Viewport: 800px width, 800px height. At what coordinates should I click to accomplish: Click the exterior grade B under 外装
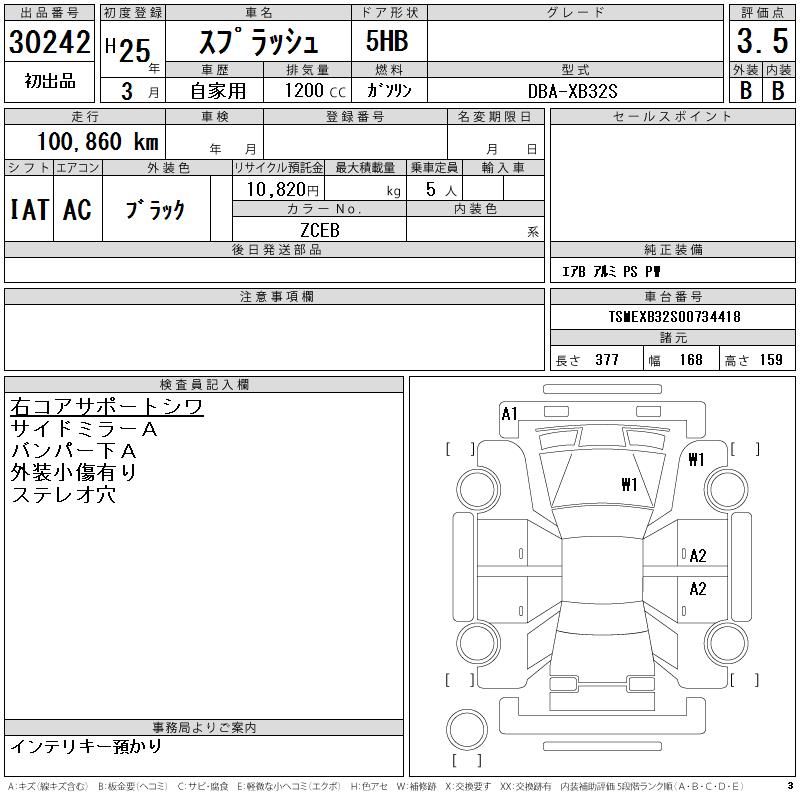click(x=745, y=90)
